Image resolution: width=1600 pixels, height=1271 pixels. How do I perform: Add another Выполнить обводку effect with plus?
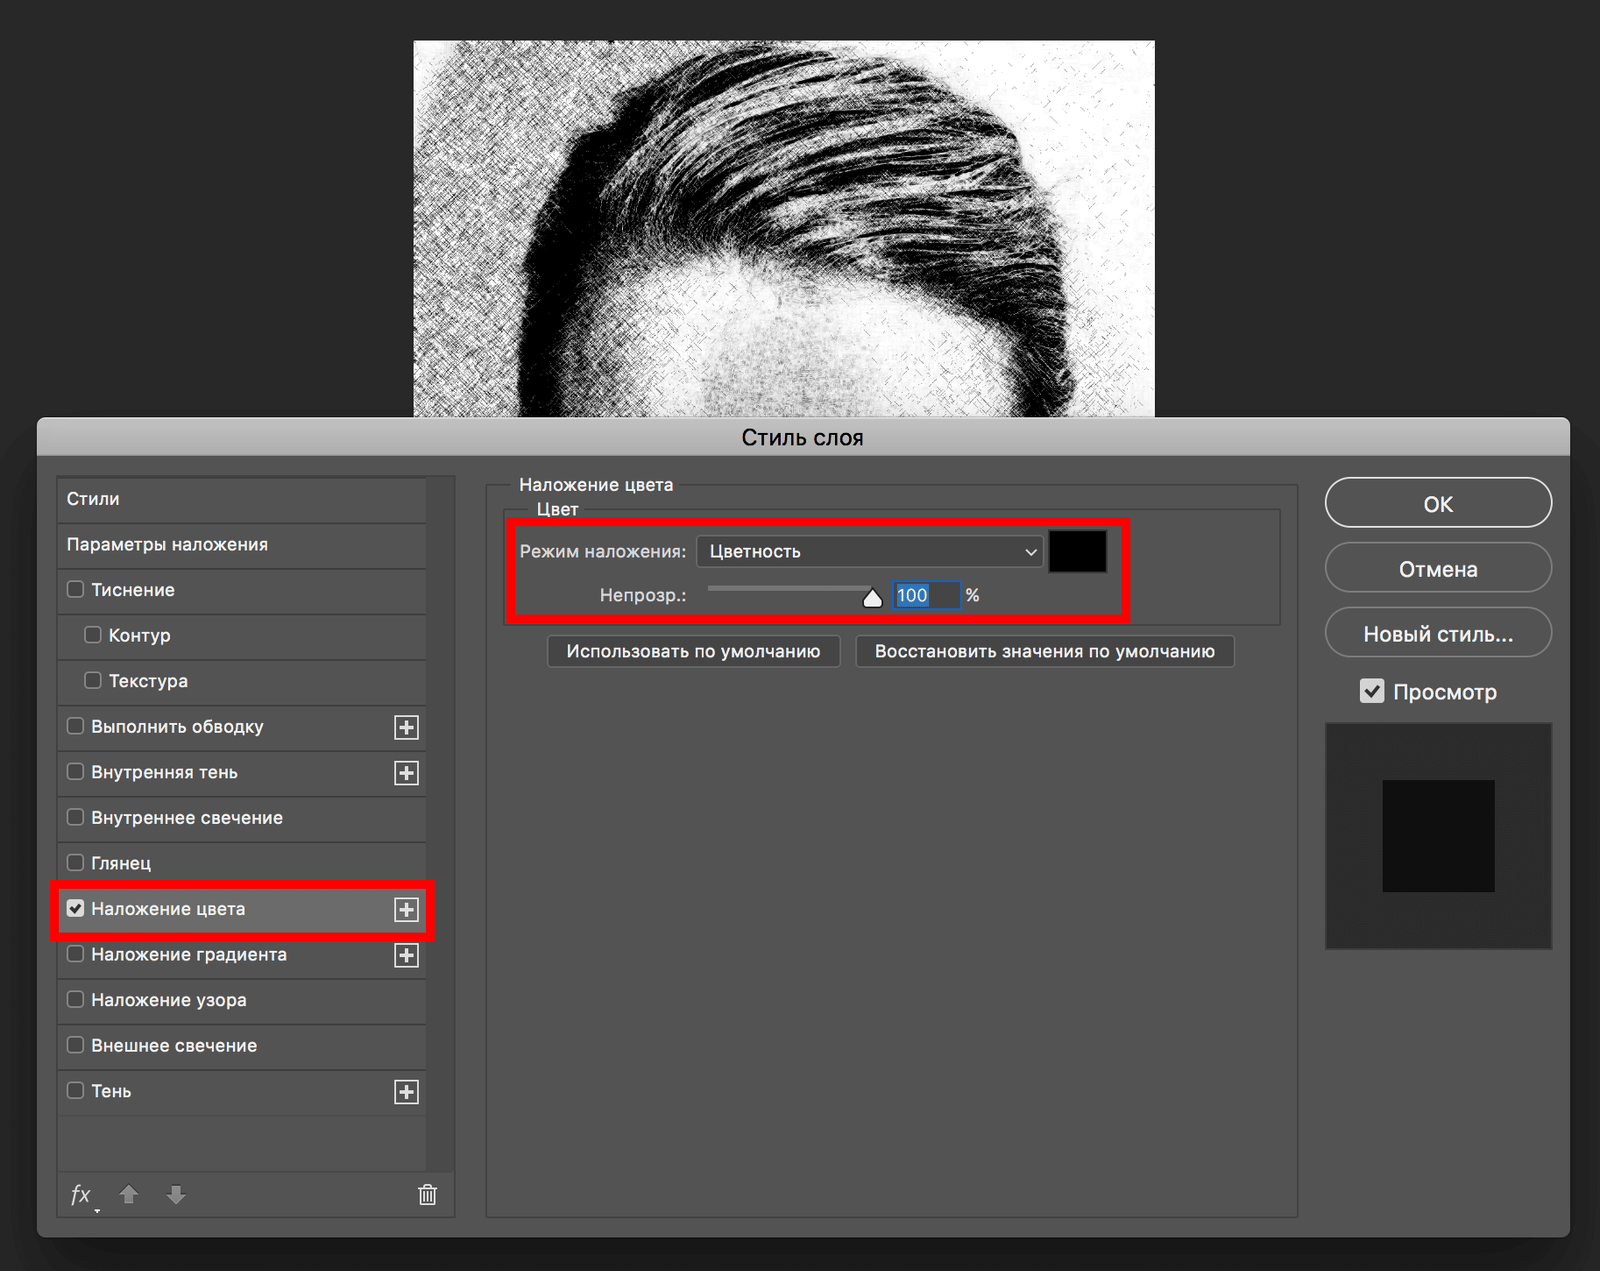(406, 727)
